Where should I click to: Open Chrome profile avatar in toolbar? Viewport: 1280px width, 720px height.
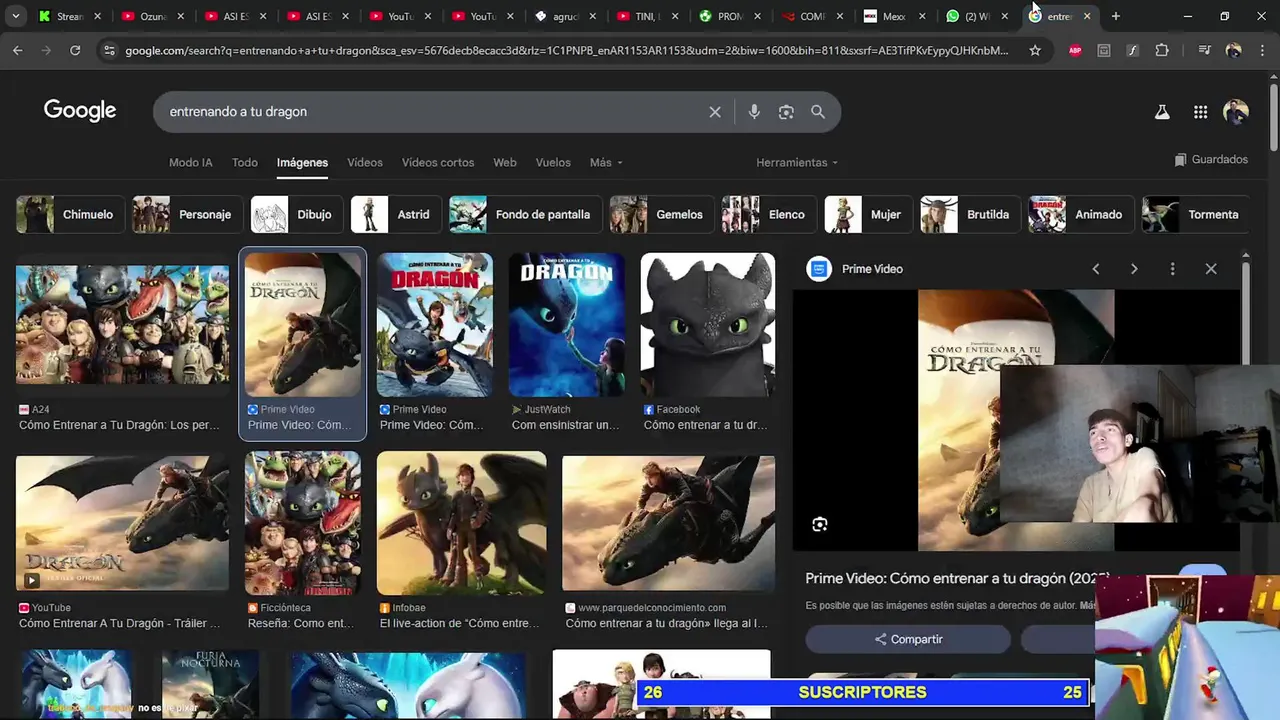(x=1233, y=50)
